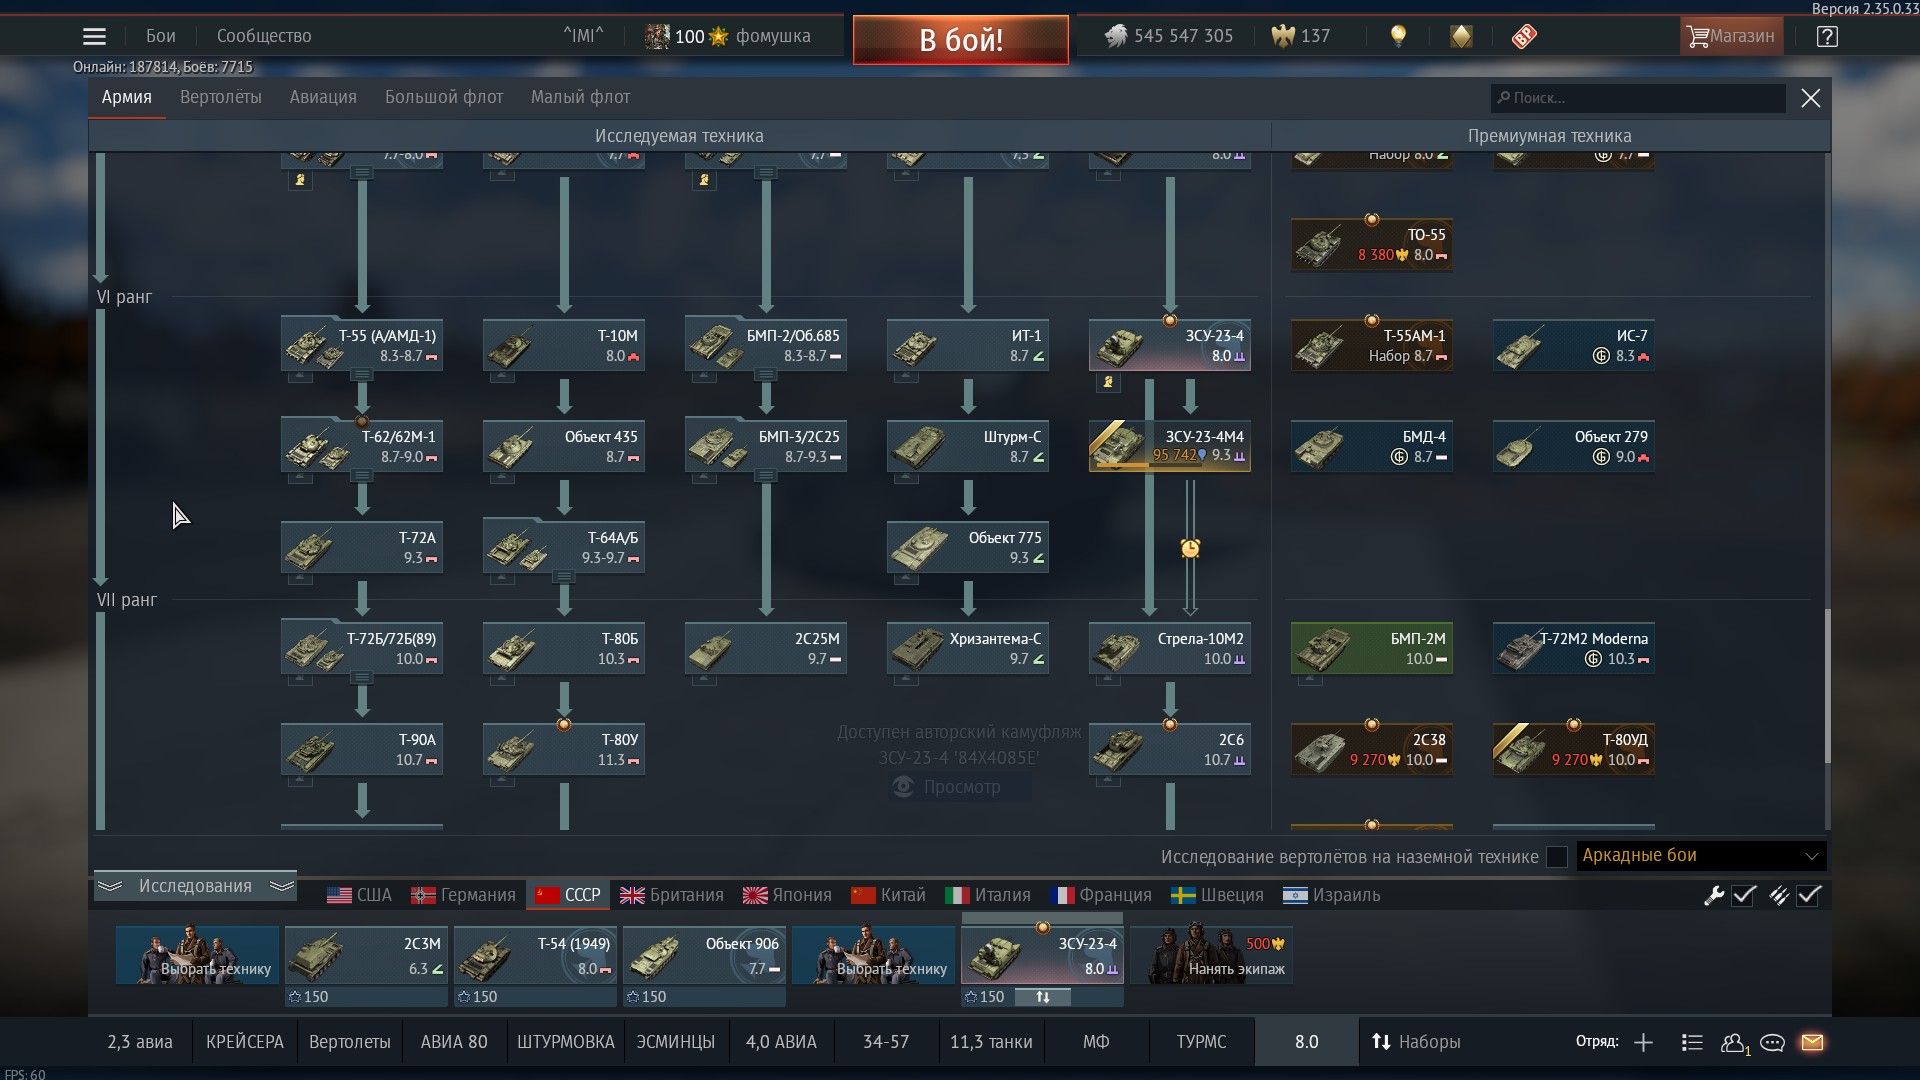Expand the БМП-2/Об.685 vehicle group
The image size is (1920, 1080).
click(x=766, y=375)
